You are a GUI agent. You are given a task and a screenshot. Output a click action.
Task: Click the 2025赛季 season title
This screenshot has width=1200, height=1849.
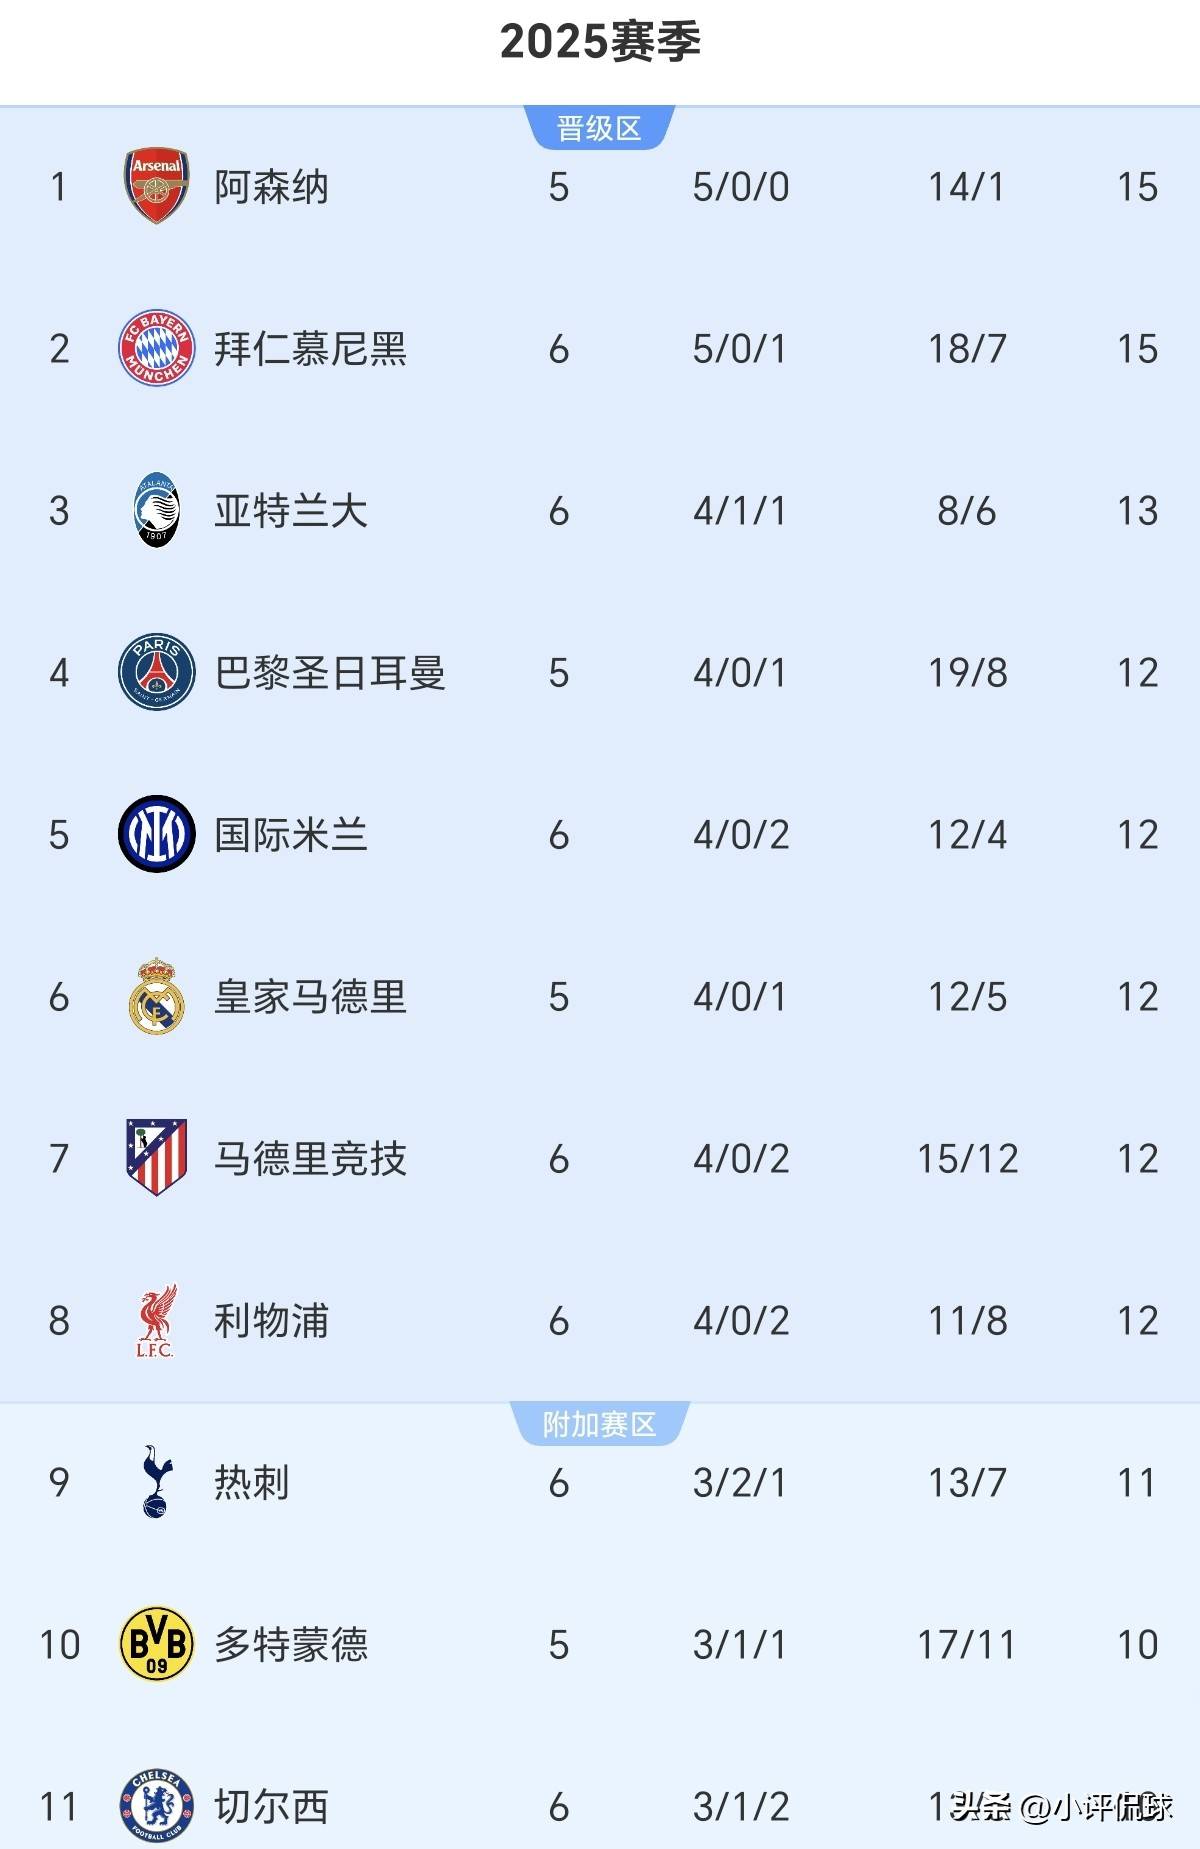600,42
